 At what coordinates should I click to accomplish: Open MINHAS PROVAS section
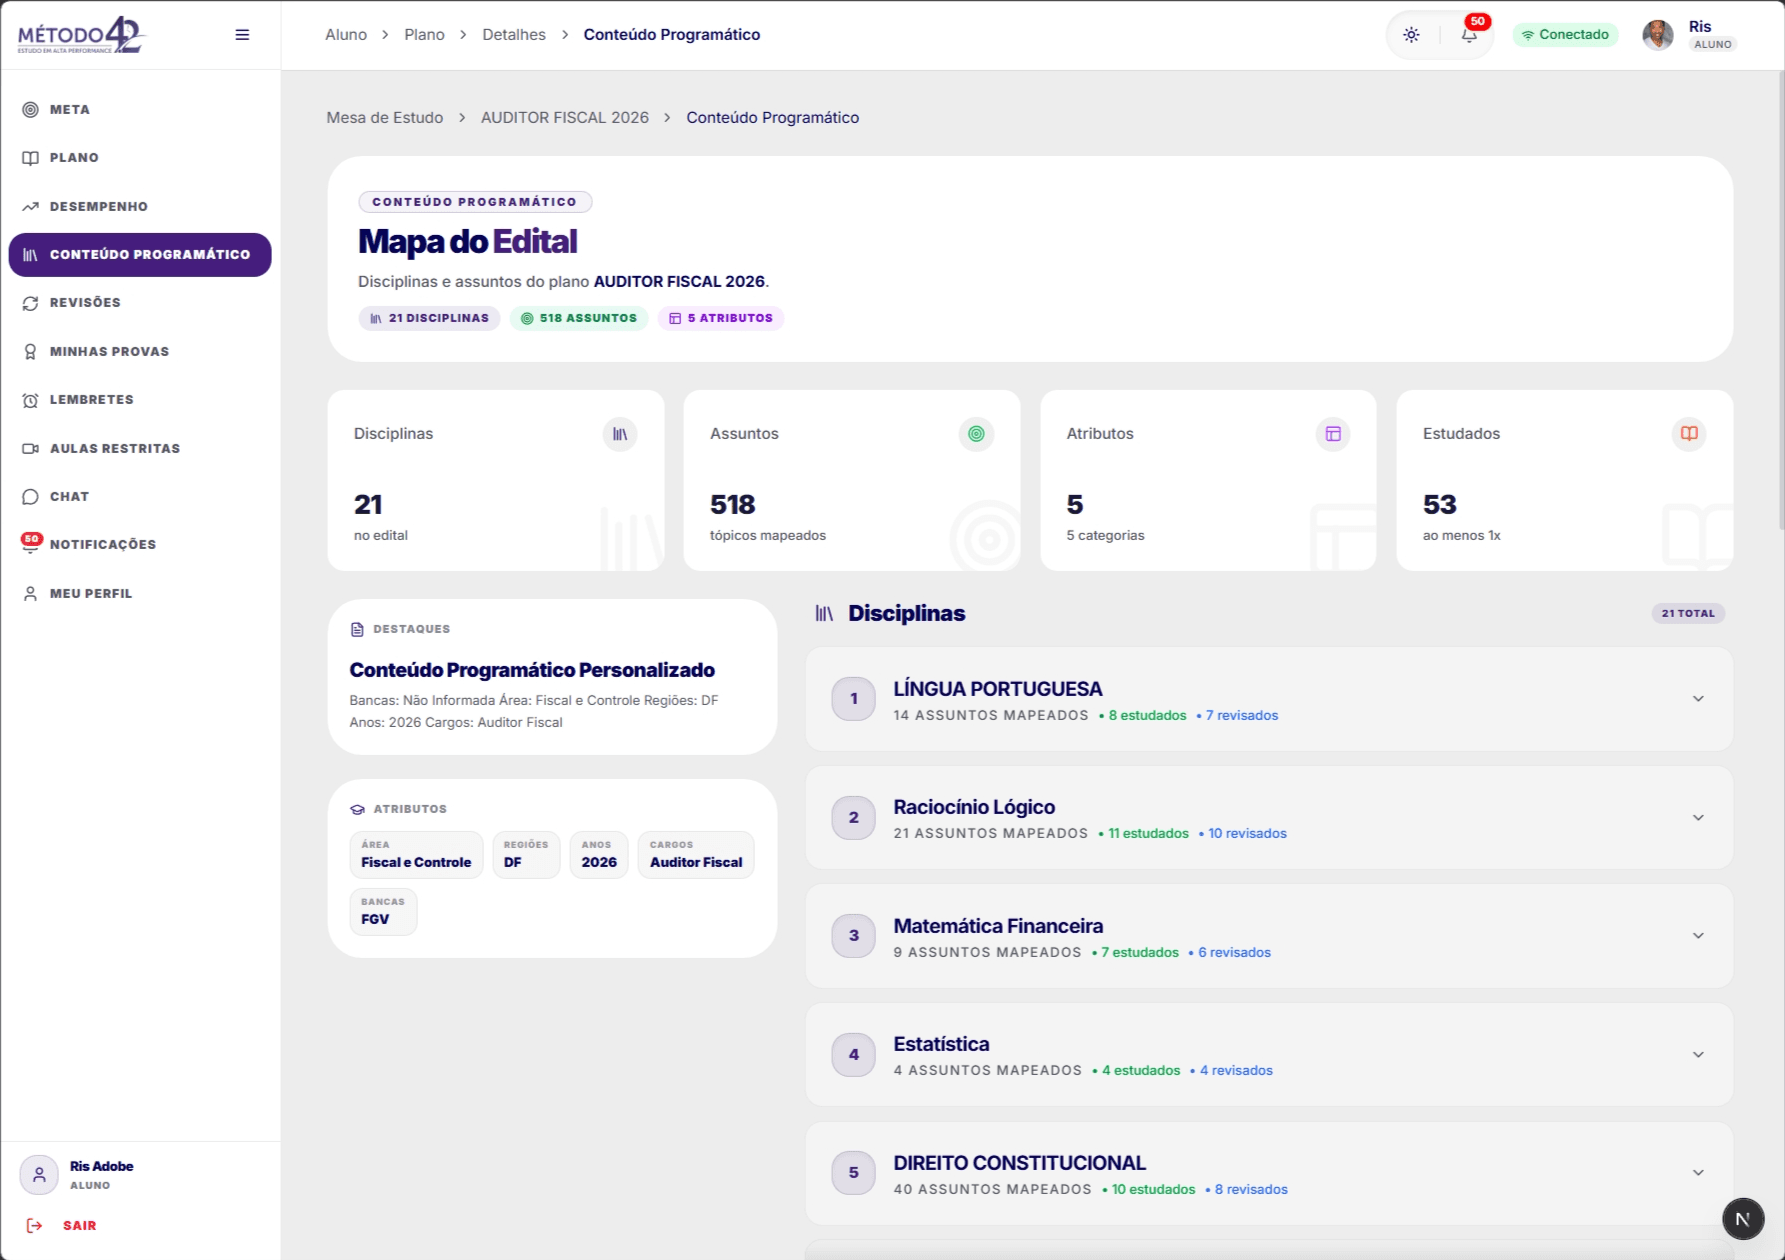140,352
